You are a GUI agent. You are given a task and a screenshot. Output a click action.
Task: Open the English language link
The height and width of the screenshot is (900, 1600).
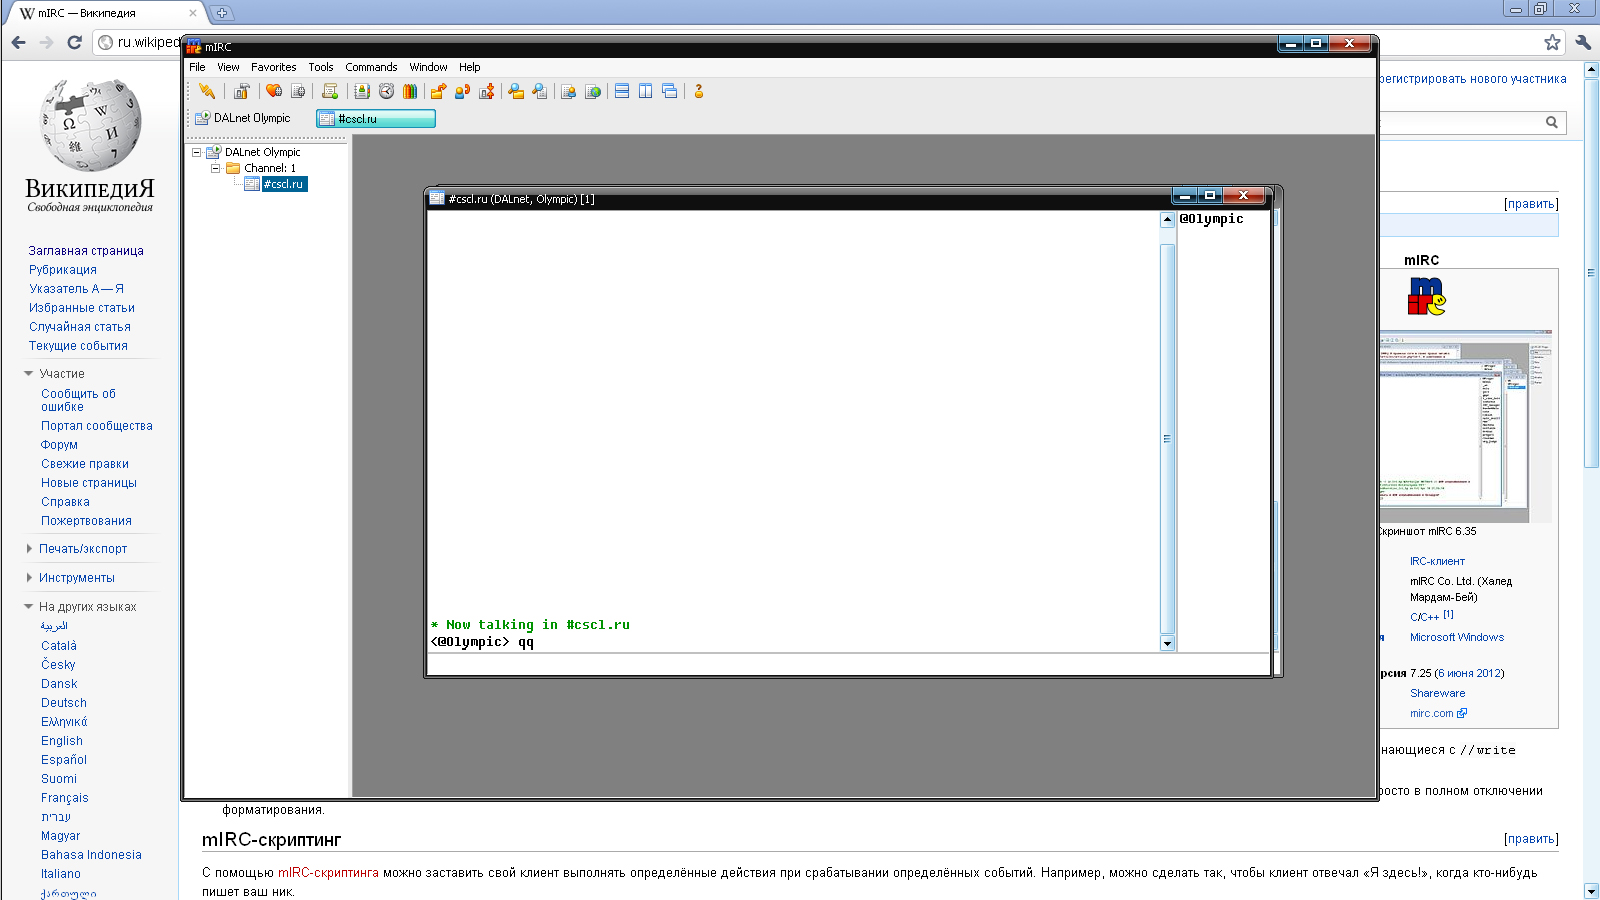tap(62, 741)
